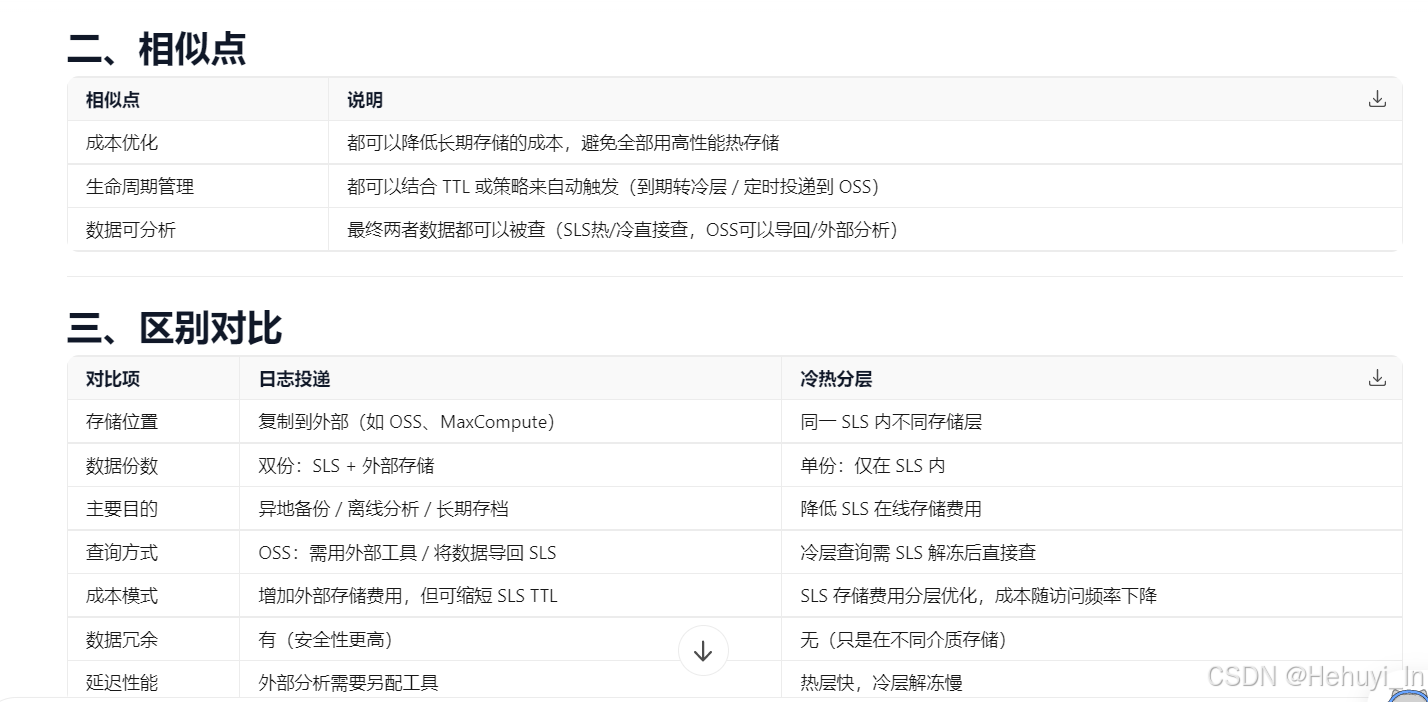
Task: Select the 主要目的 row label
Action: 122,509
